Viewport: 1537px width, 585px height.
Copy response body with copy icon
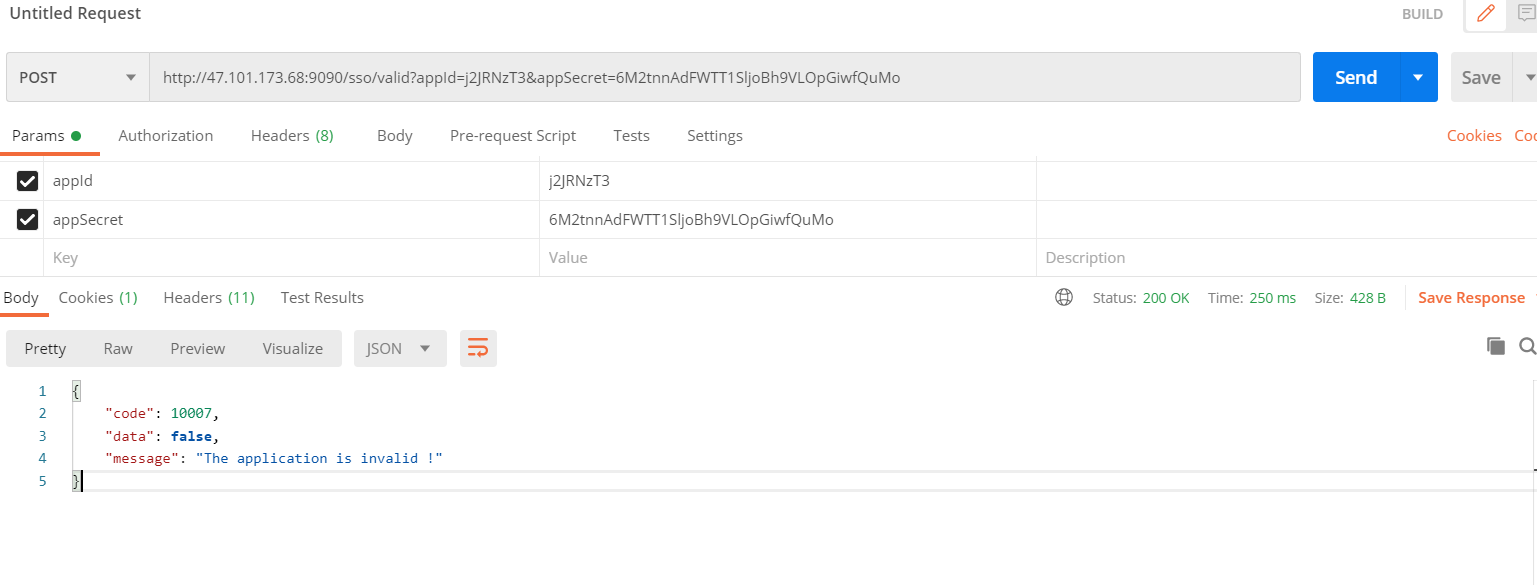click(1496, 346)
